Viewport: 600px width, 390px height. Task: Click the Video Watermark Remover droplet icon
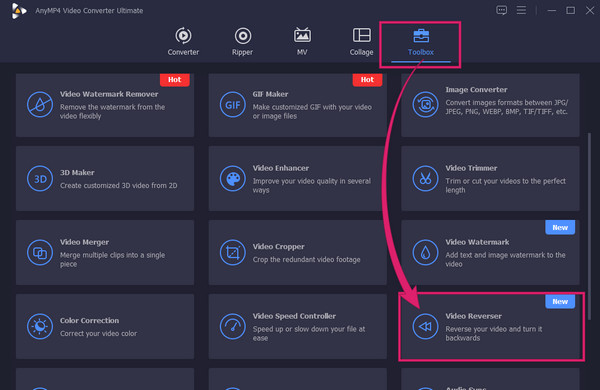pos(40,104)
